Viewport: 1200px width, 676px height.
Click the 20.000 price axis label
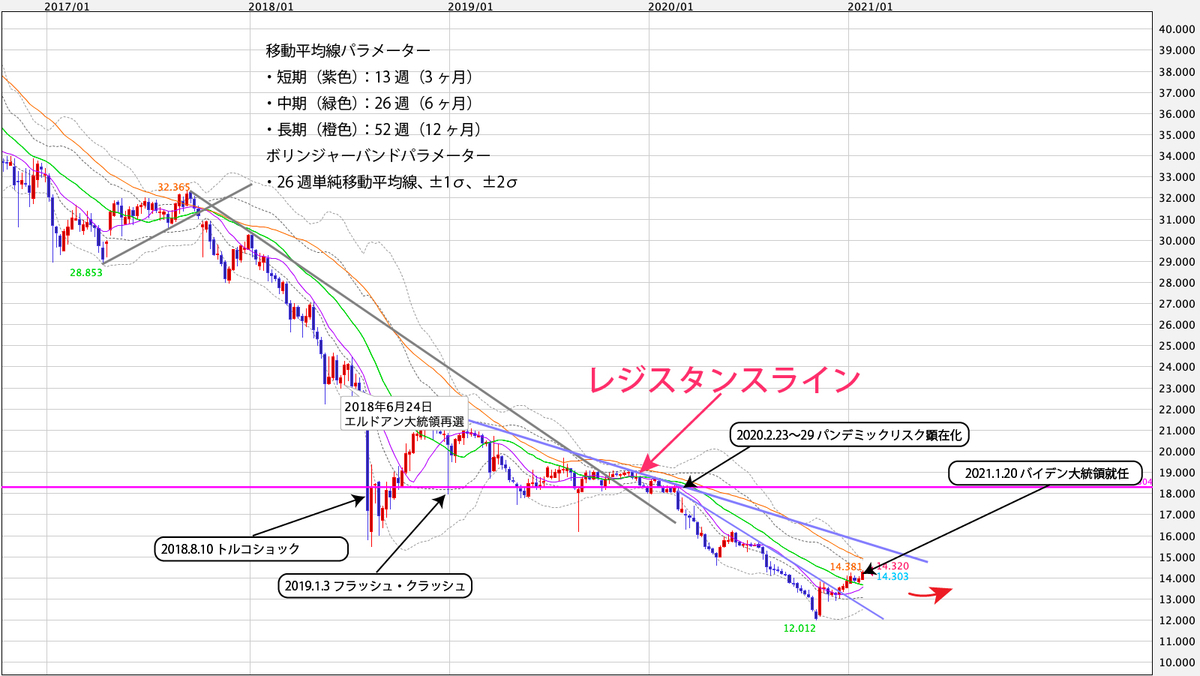[1177, 451]
